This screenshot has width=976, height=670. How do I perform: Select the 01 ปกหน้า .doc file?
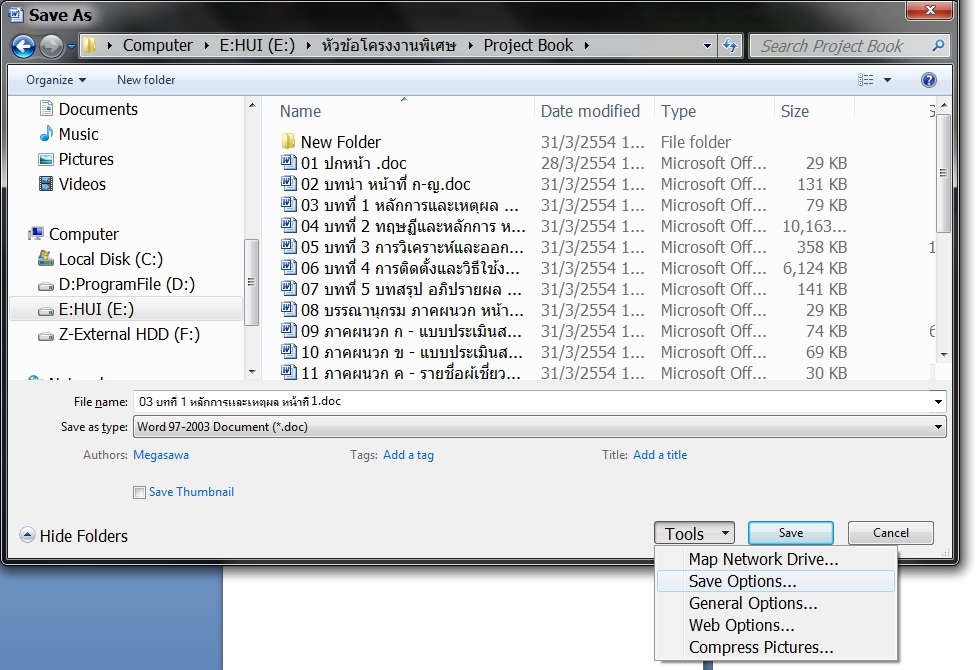[353, 163]
